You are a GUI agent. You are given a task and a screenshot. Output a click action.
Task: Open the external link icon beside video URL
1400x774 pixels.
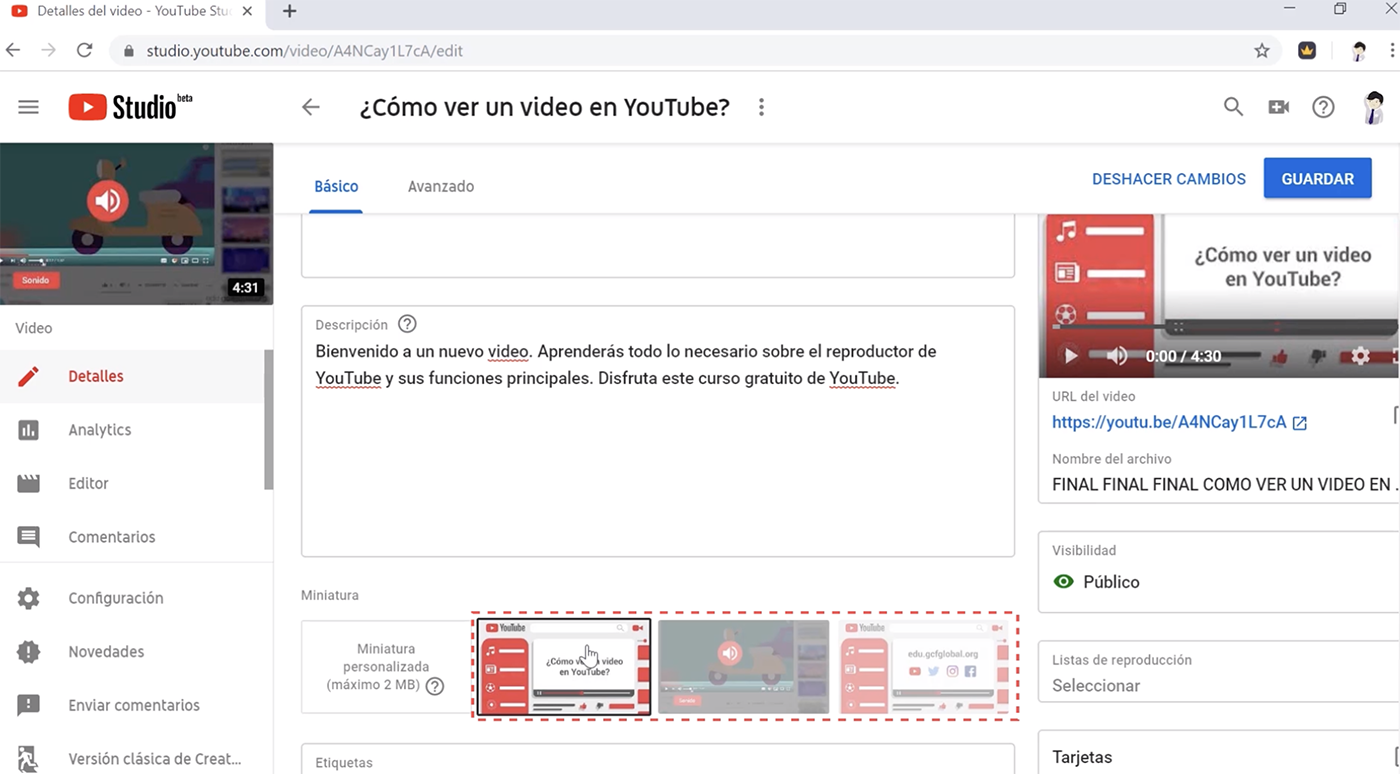1300,423
